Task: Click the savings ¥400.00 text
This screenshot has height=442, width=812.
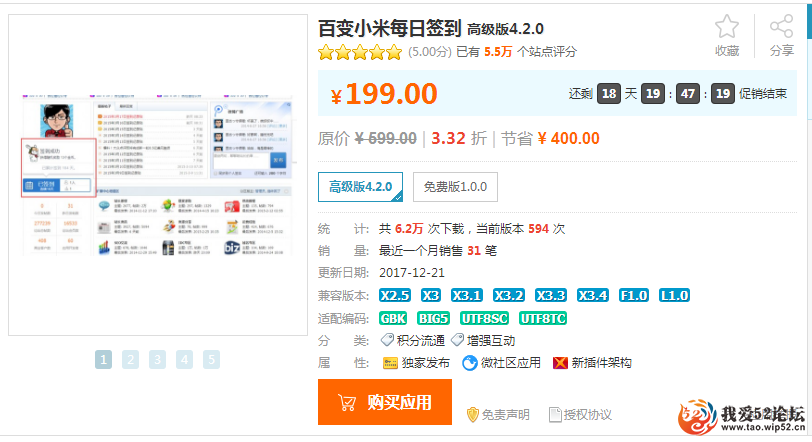Action: pos(569,139)
